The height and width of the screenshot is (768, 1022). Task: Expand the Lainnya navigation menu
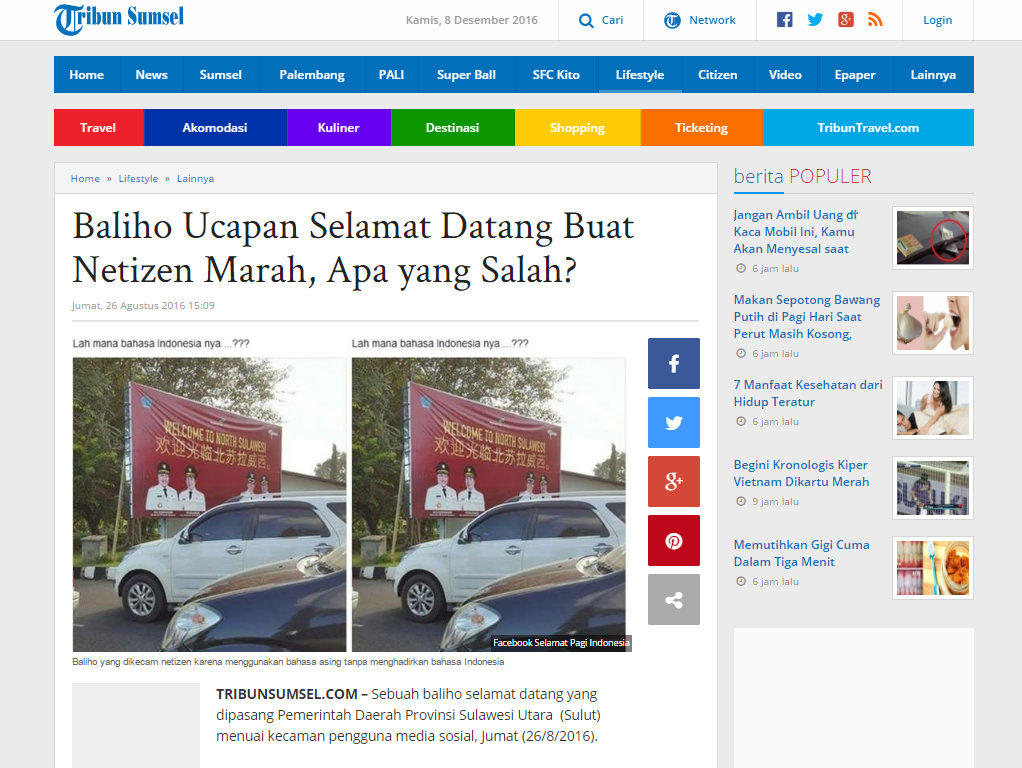pyautogui.click(x=932, y=75)
